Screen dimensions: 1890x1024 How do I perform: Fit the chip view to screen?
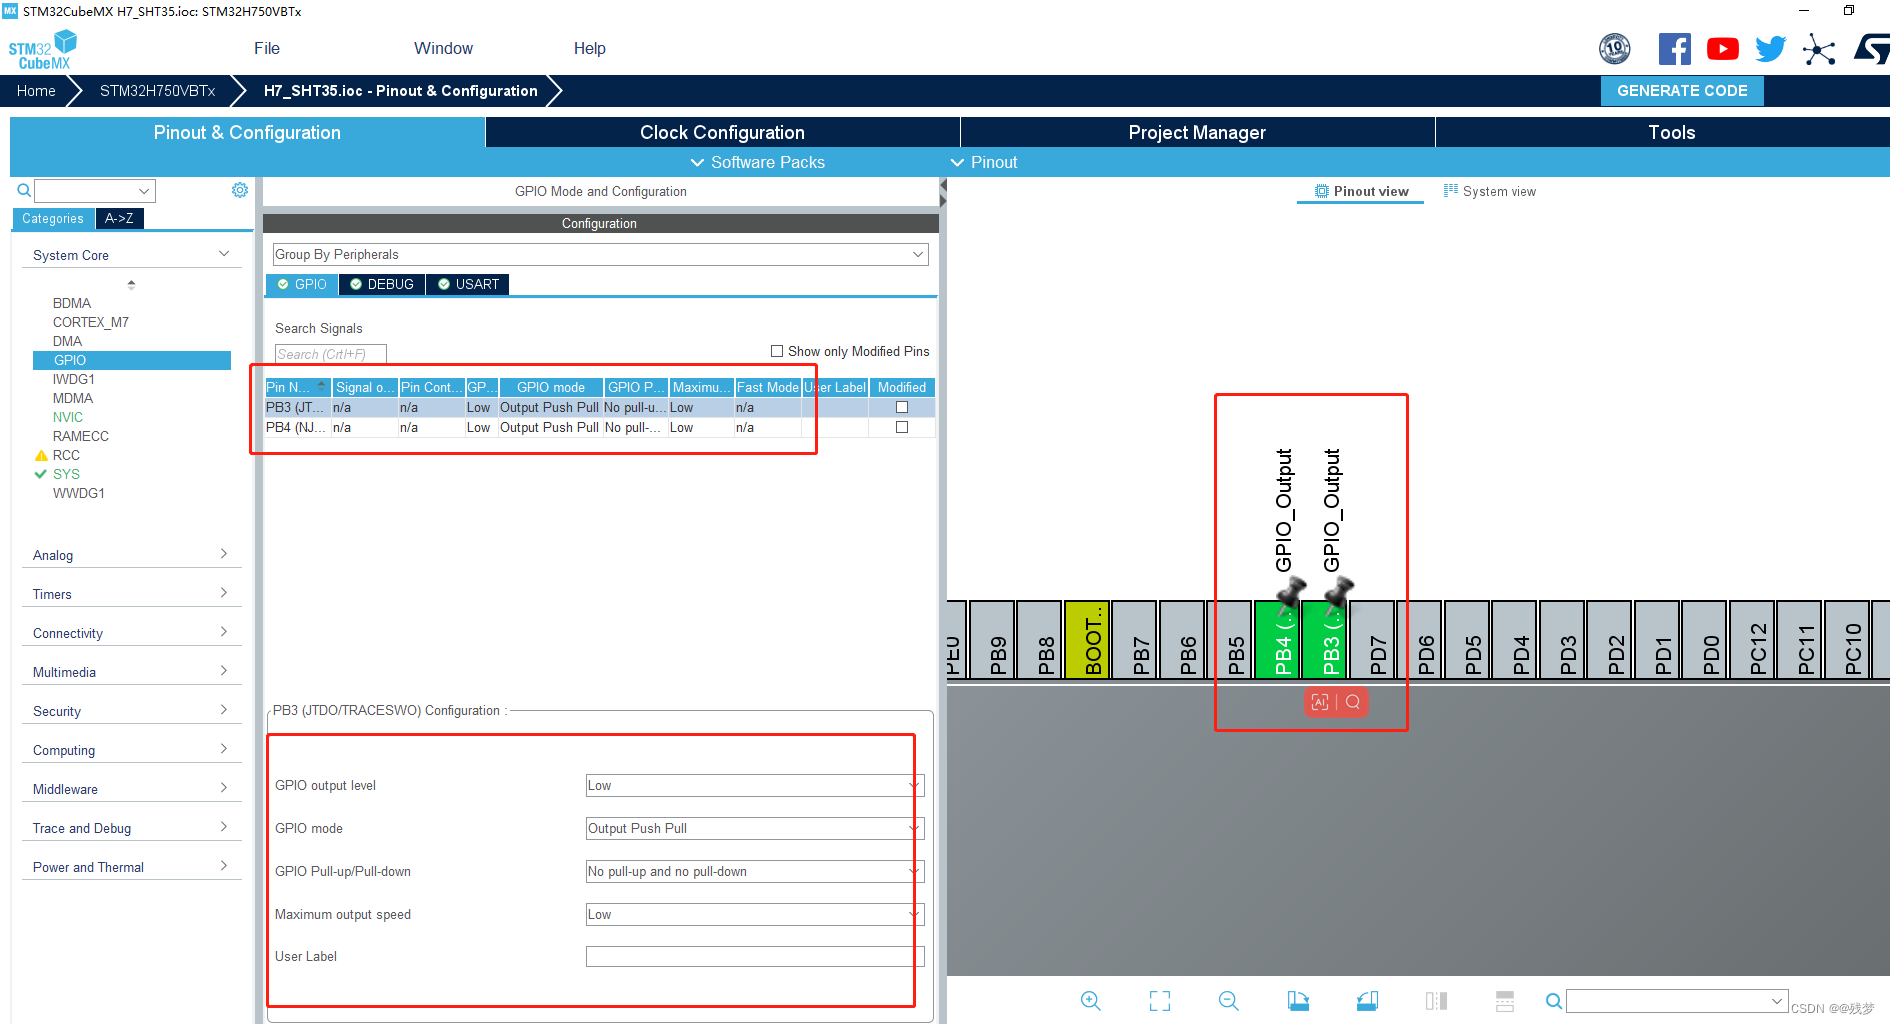(1160, 1001)
